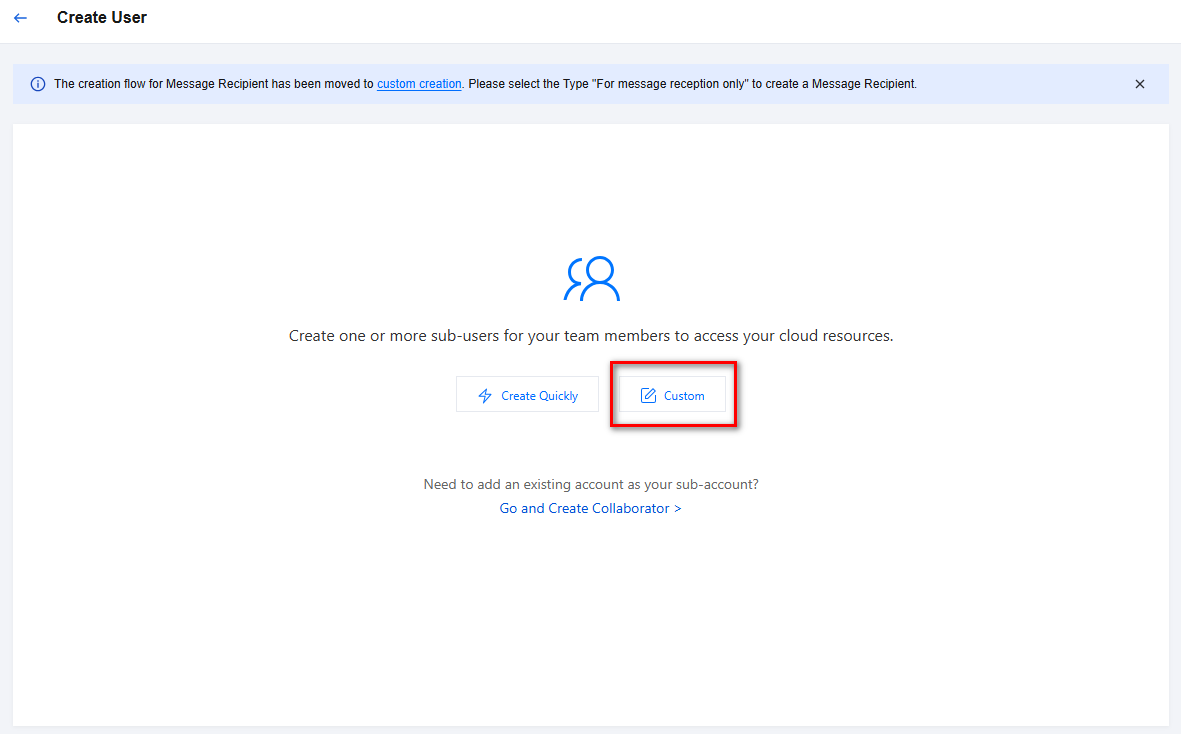Viewport: 1181px width, 734px height.
Task: Click the 'Create one or more sub-users' description
Action: pos(591,336)
